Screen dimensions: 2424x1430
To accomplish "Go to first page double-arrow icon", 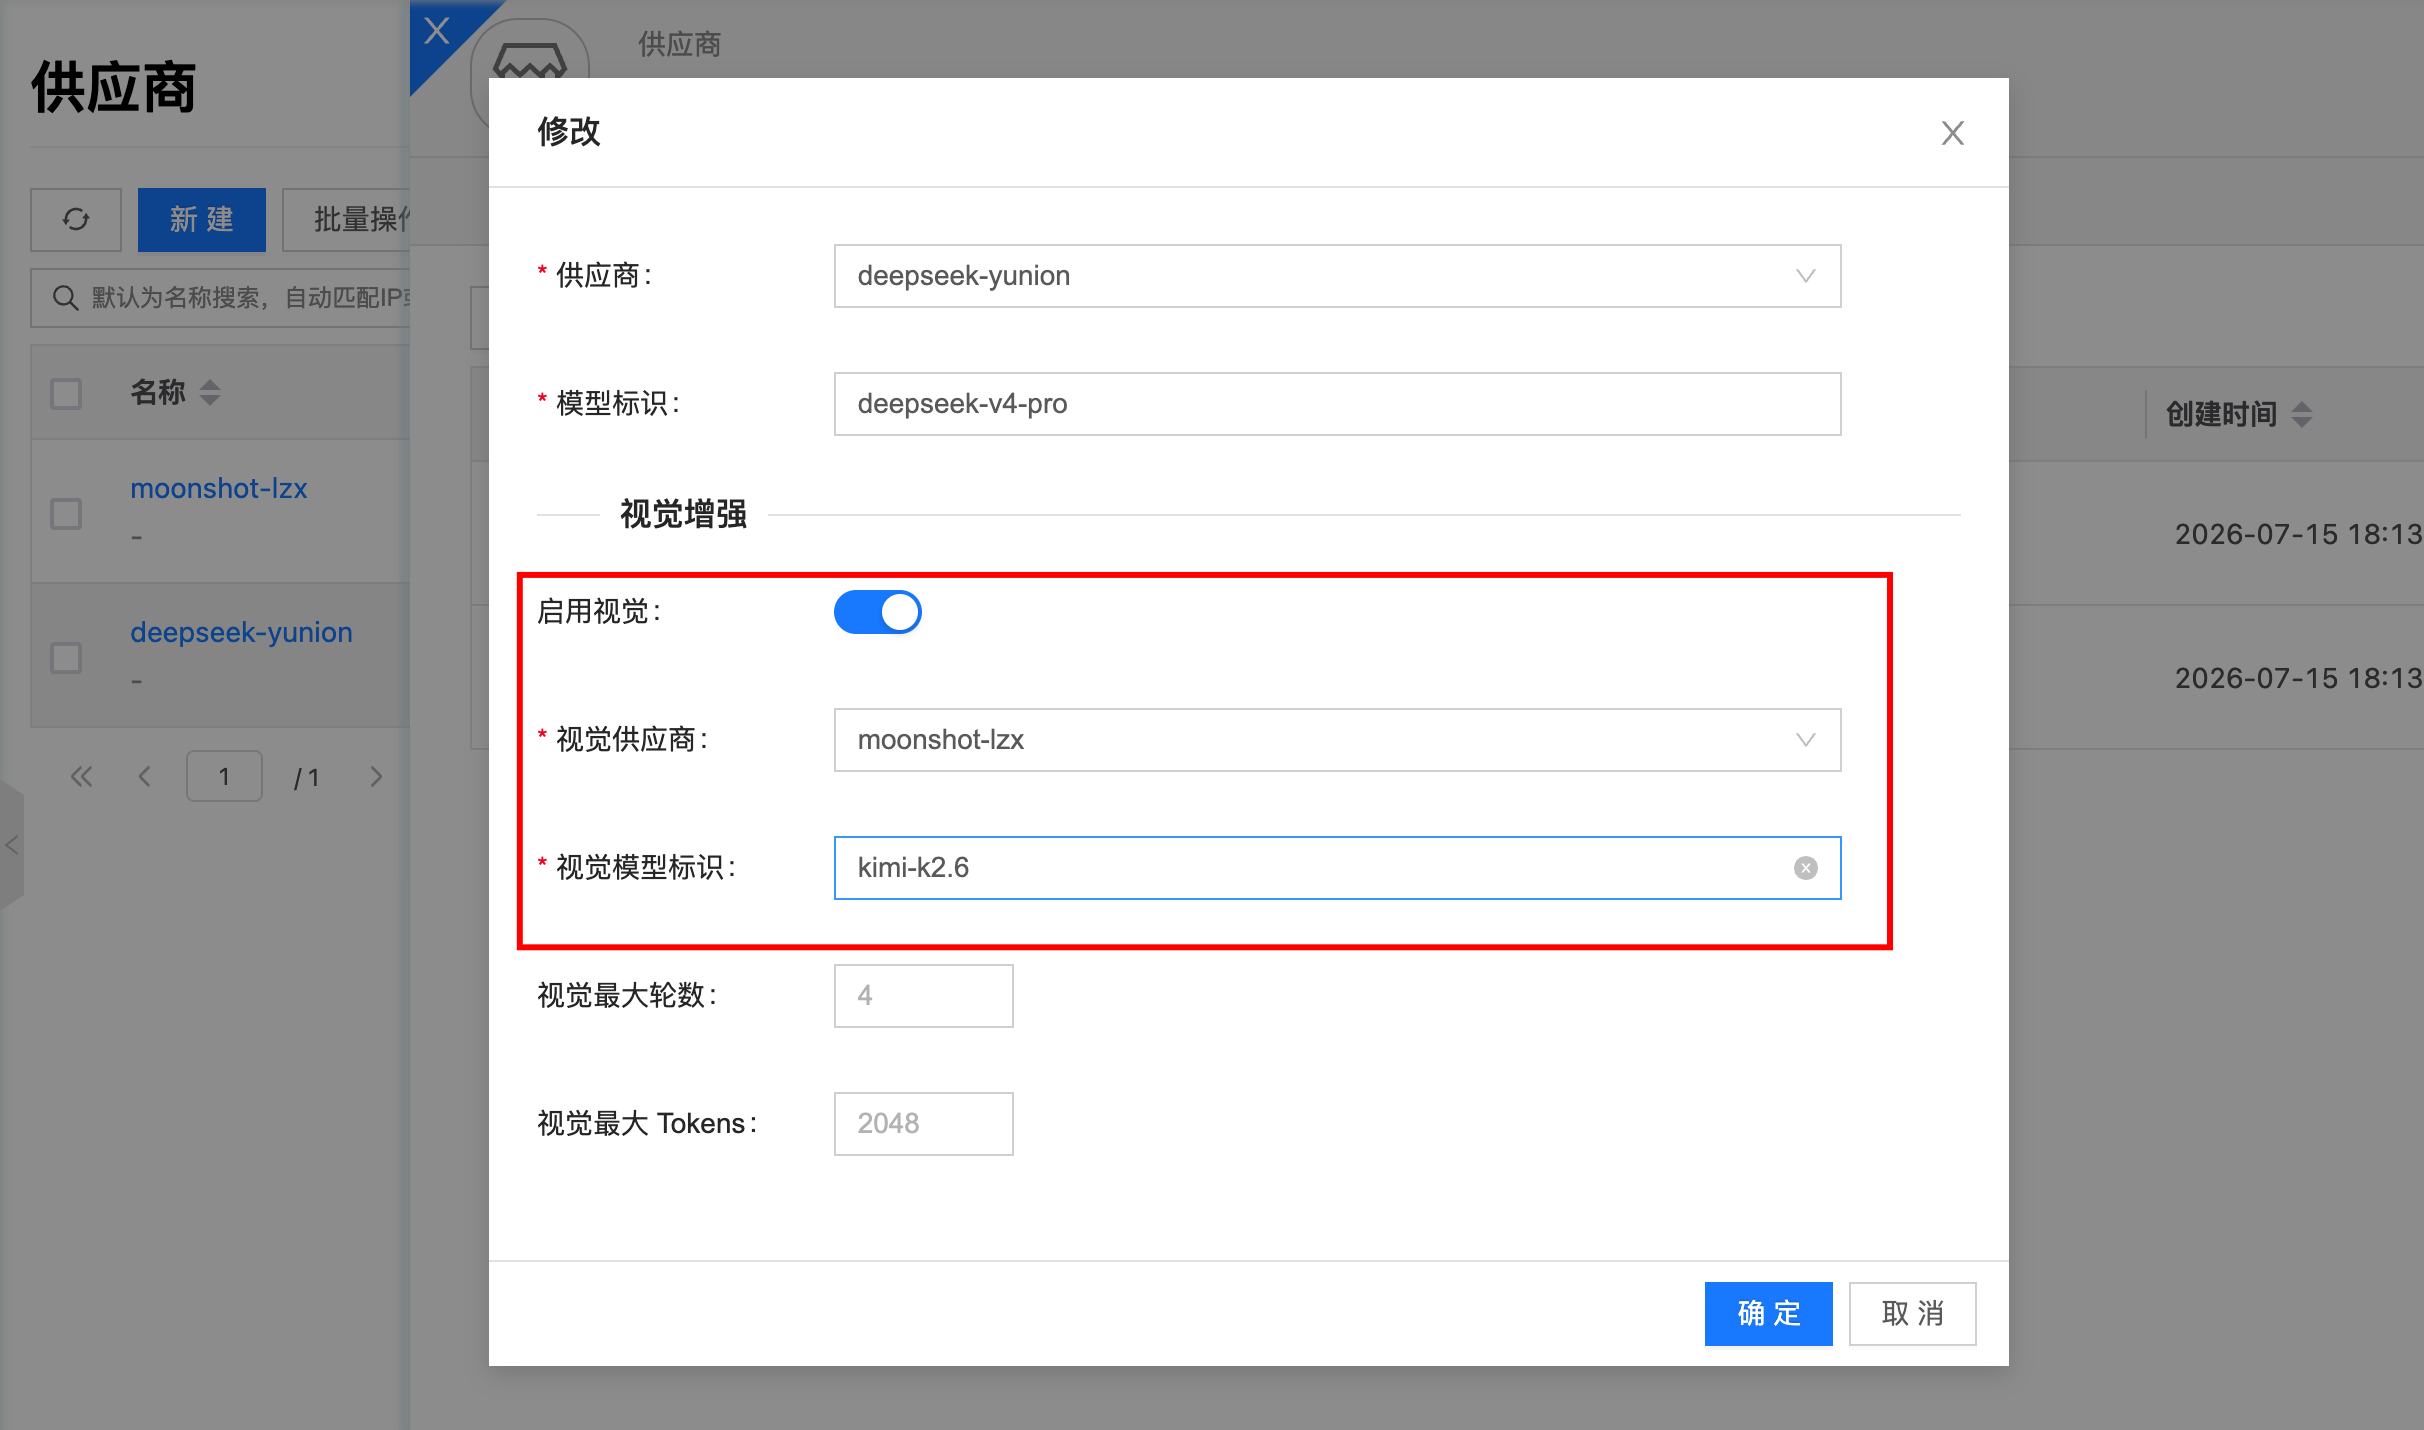I will click(x=81, y=777).
